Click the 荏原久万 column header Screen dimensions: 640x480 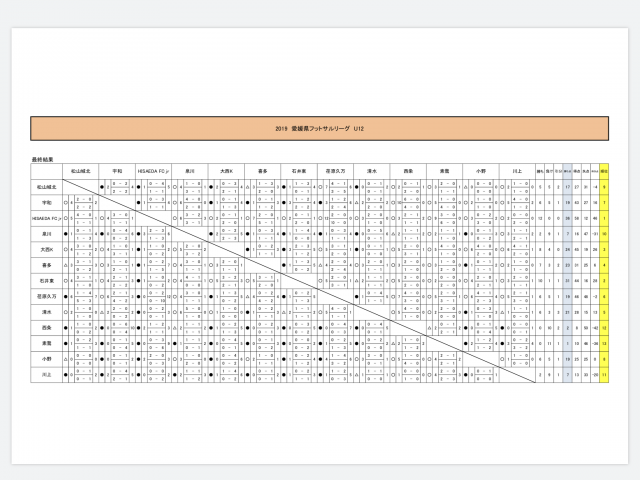click(336, 171)
